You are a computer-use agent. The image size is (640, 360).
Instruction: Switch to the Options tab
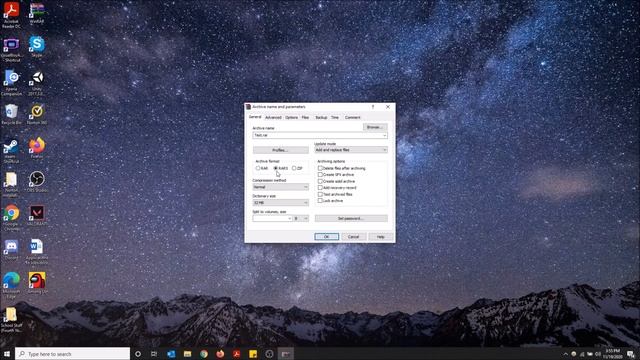[x=291, y=118]
